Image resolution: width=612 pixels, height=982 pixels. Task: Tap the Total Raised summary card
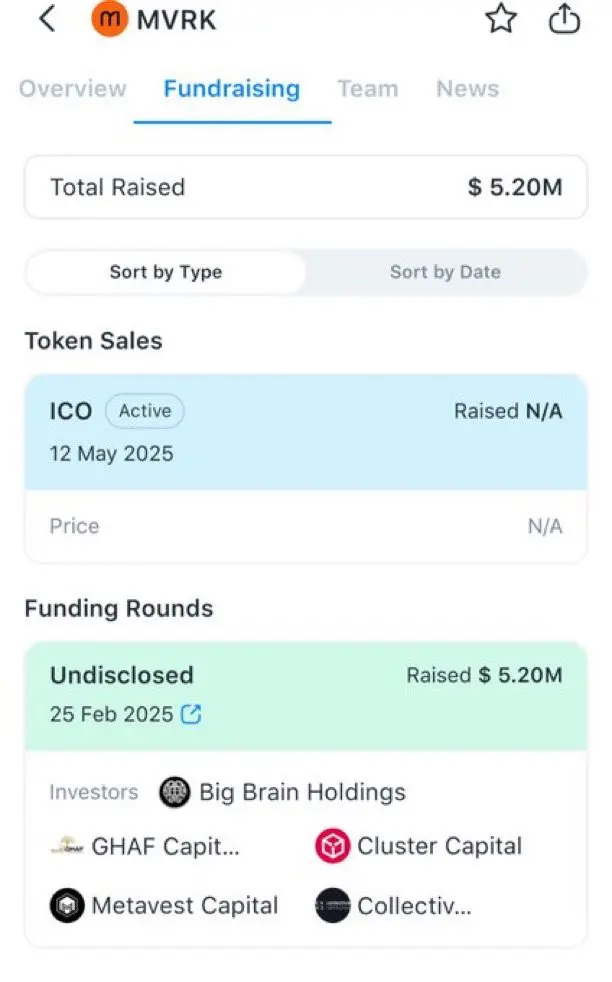pyautogui.click(x=306, y=187)
